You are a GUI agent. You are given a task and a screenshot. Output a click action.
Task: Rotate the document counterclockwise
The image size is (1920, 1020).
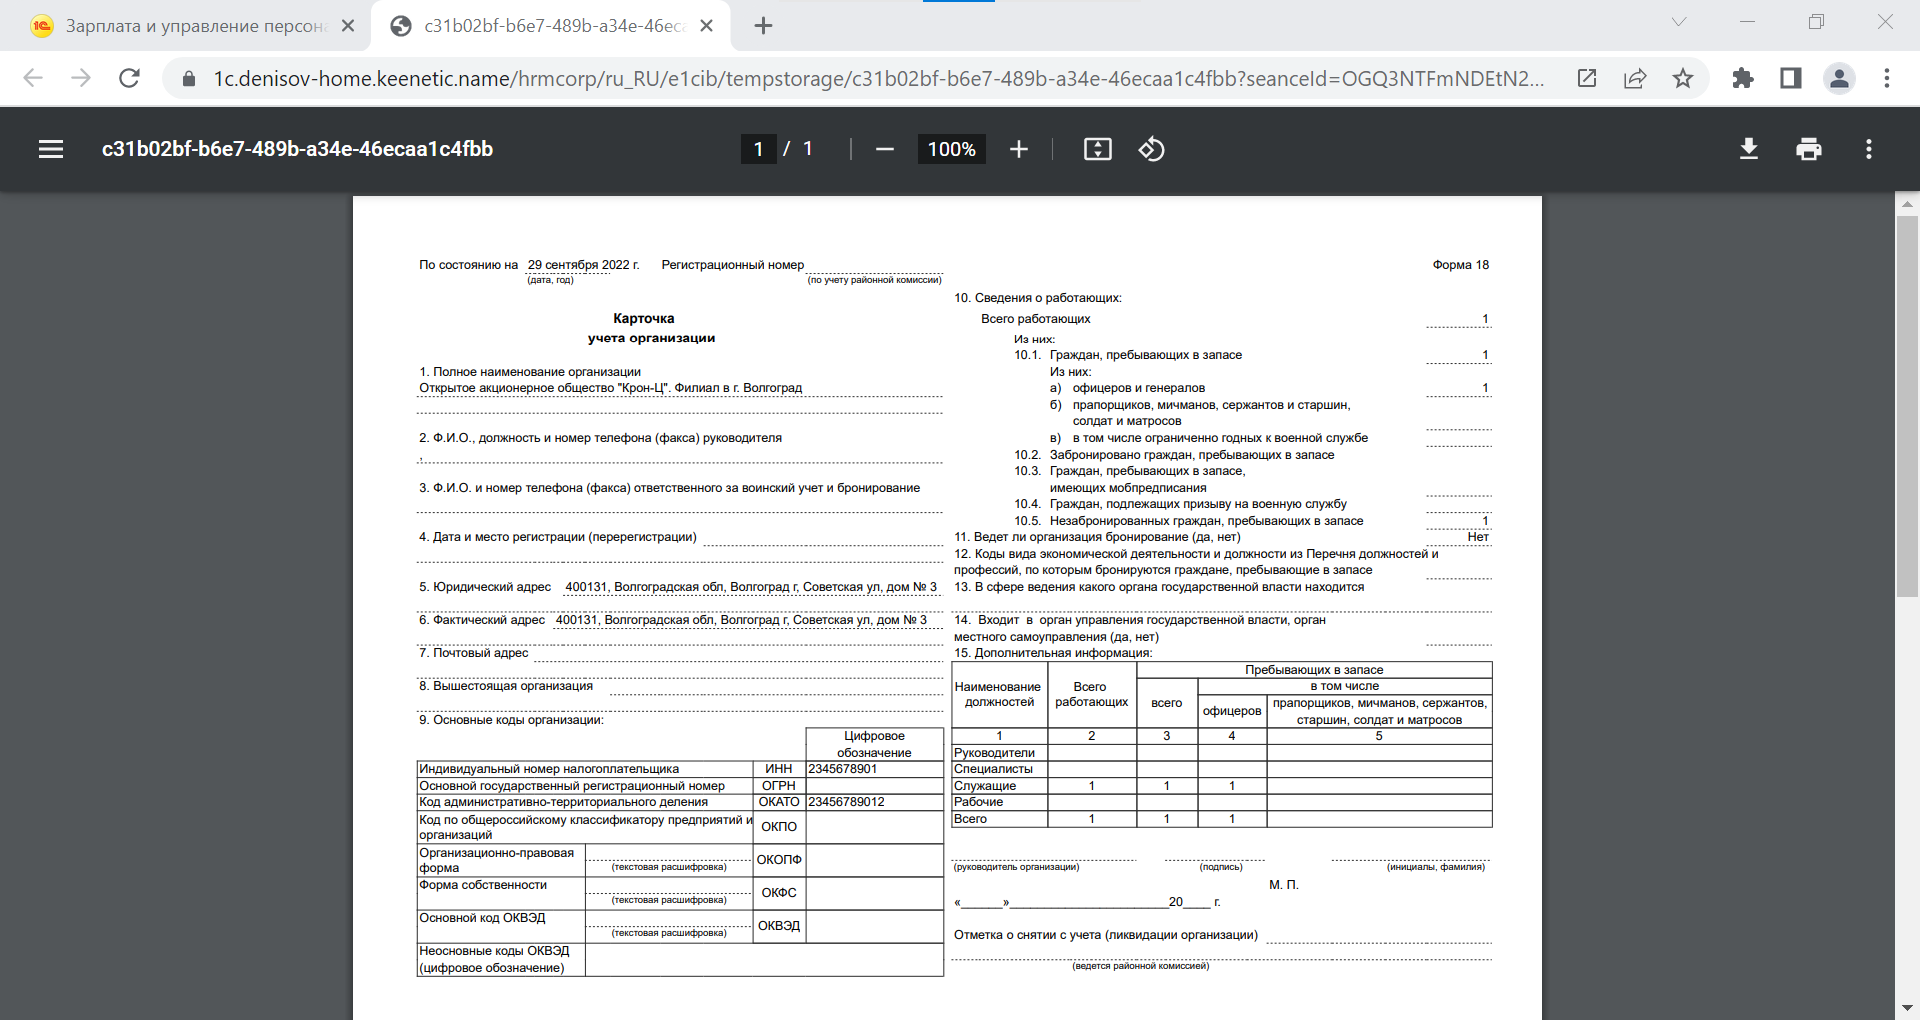(1151, 149)
